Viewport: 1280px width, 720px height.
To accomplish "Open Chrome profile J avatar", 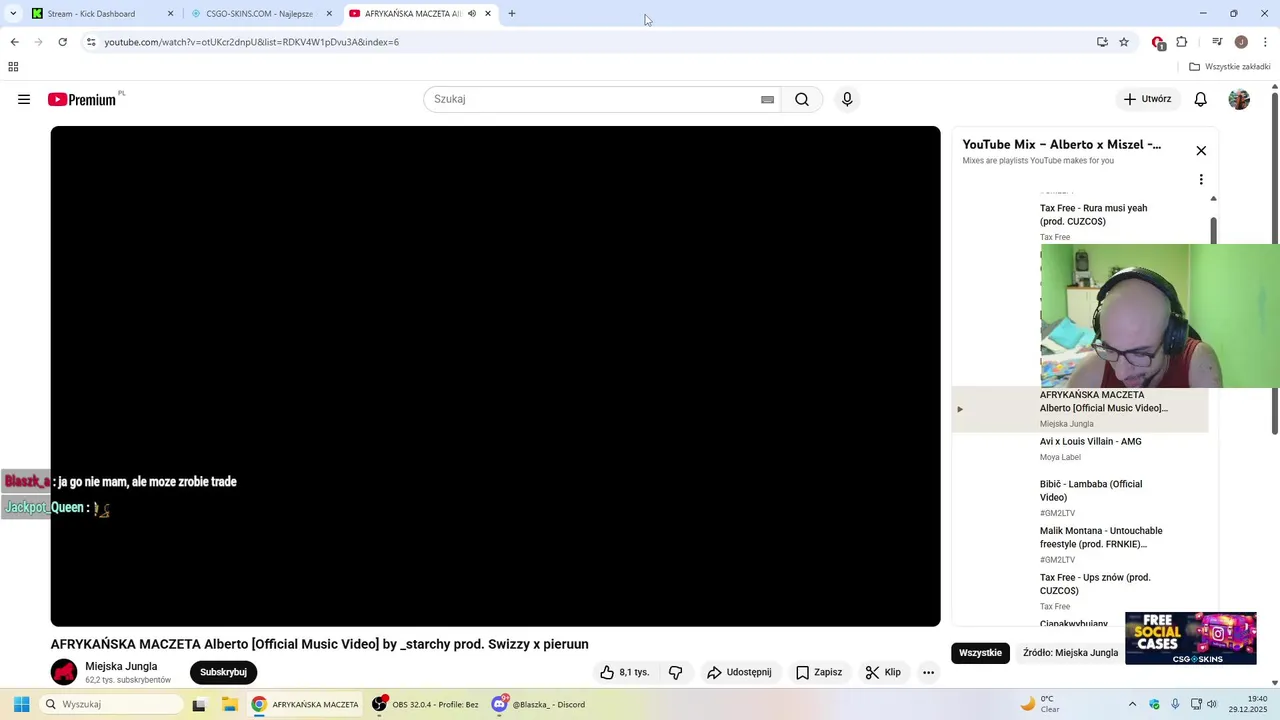I will coord(1241,42).
